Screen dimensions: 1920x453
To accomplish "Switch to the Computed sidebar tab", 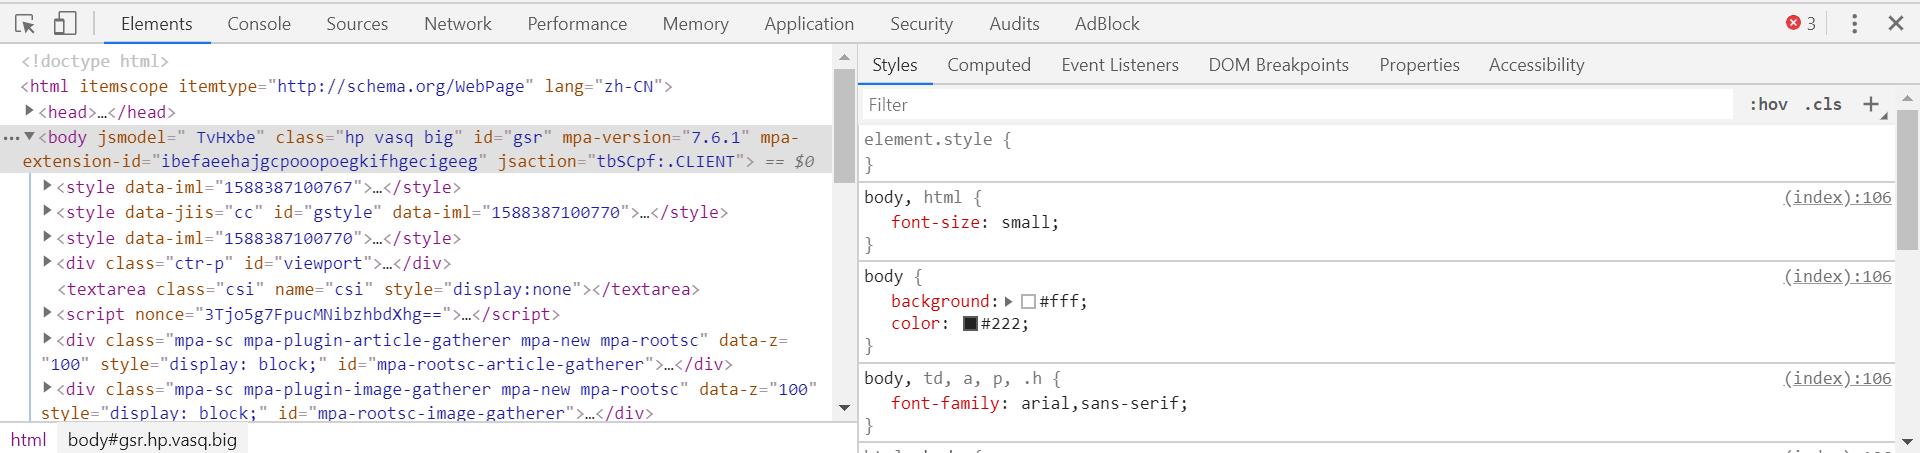I will [989, 65].
